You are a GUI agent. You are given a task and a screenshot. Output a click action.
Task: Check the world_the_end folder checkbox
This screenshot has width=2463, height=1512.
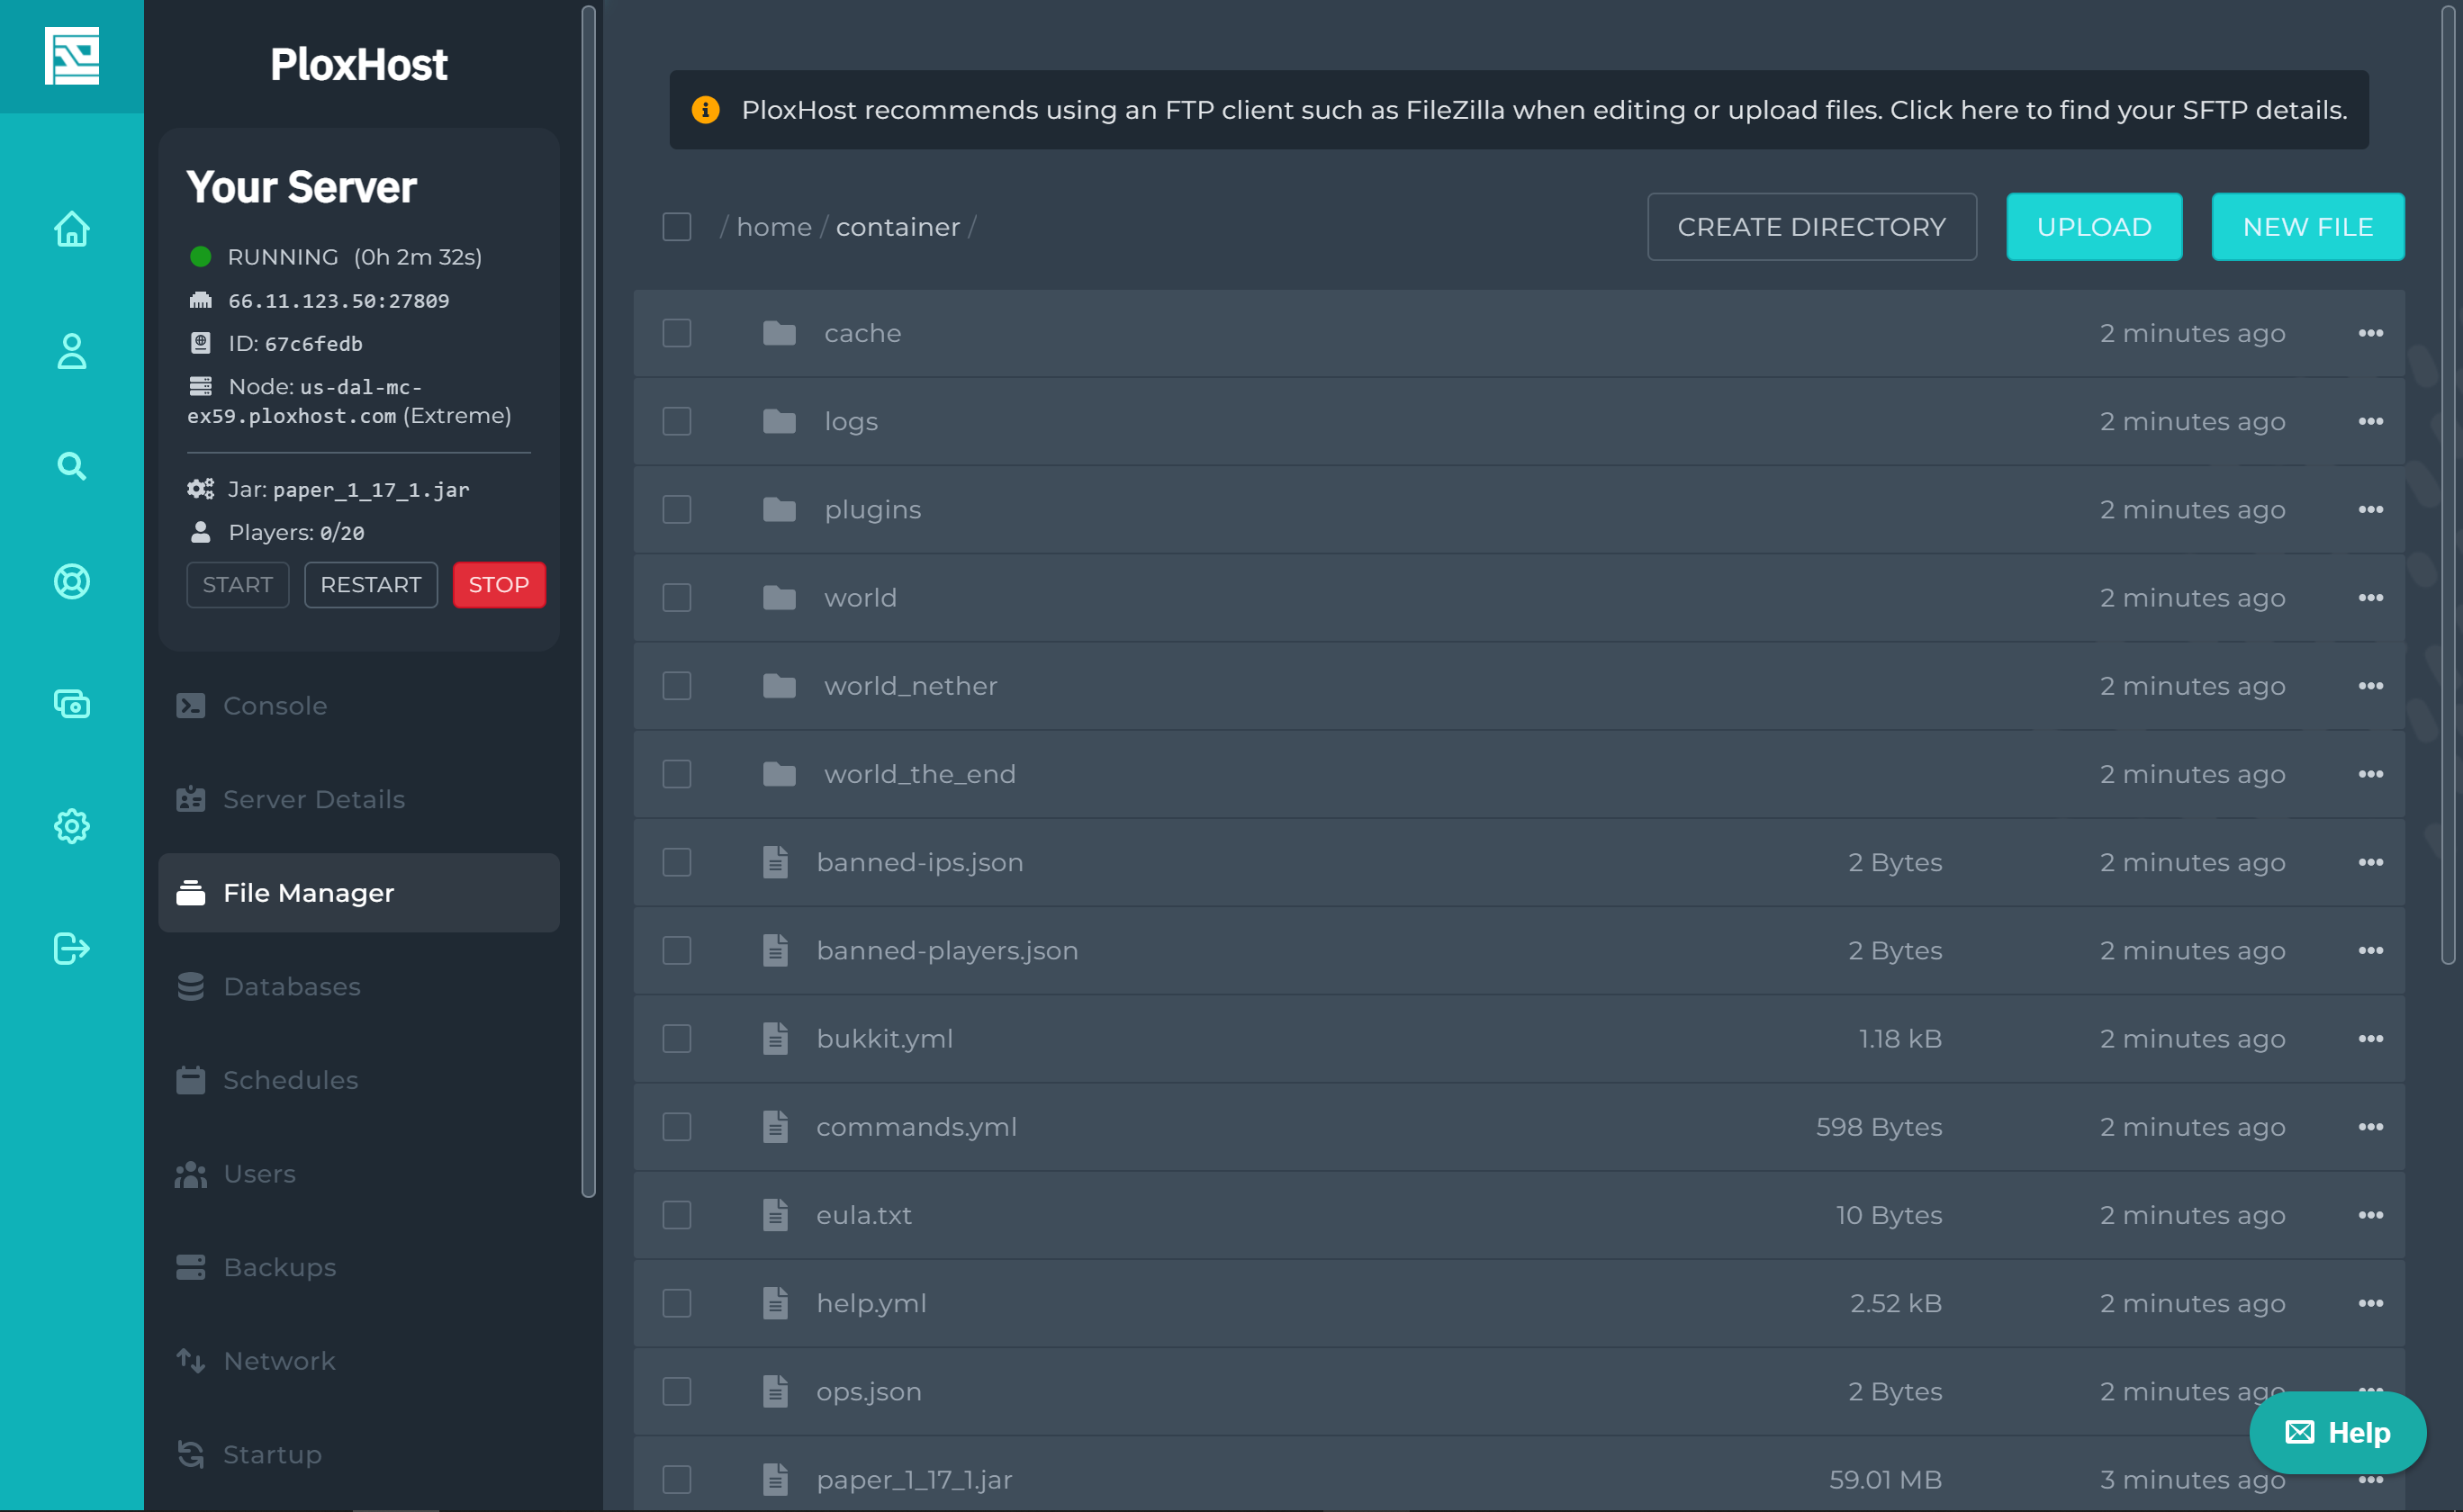coord(677,774)
